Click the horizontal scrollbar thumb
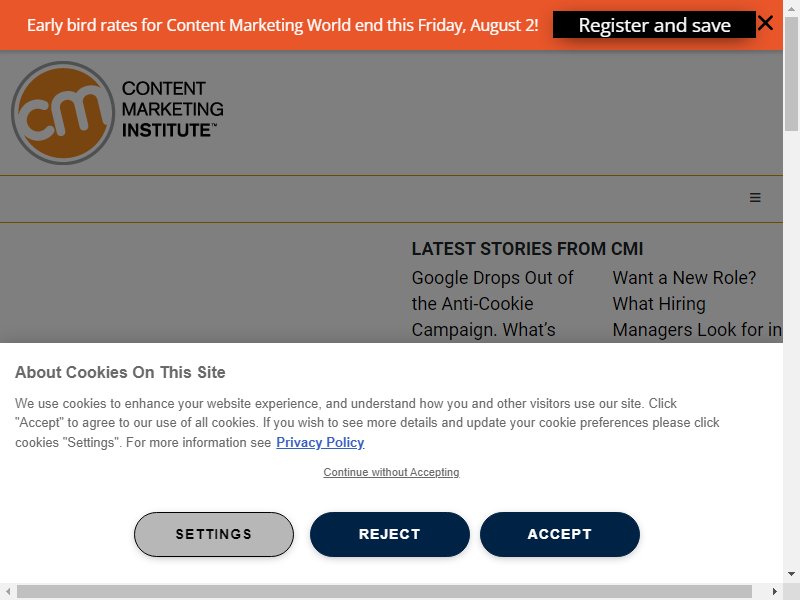Viewport: 800px width, 600px height. click(384, 592)
